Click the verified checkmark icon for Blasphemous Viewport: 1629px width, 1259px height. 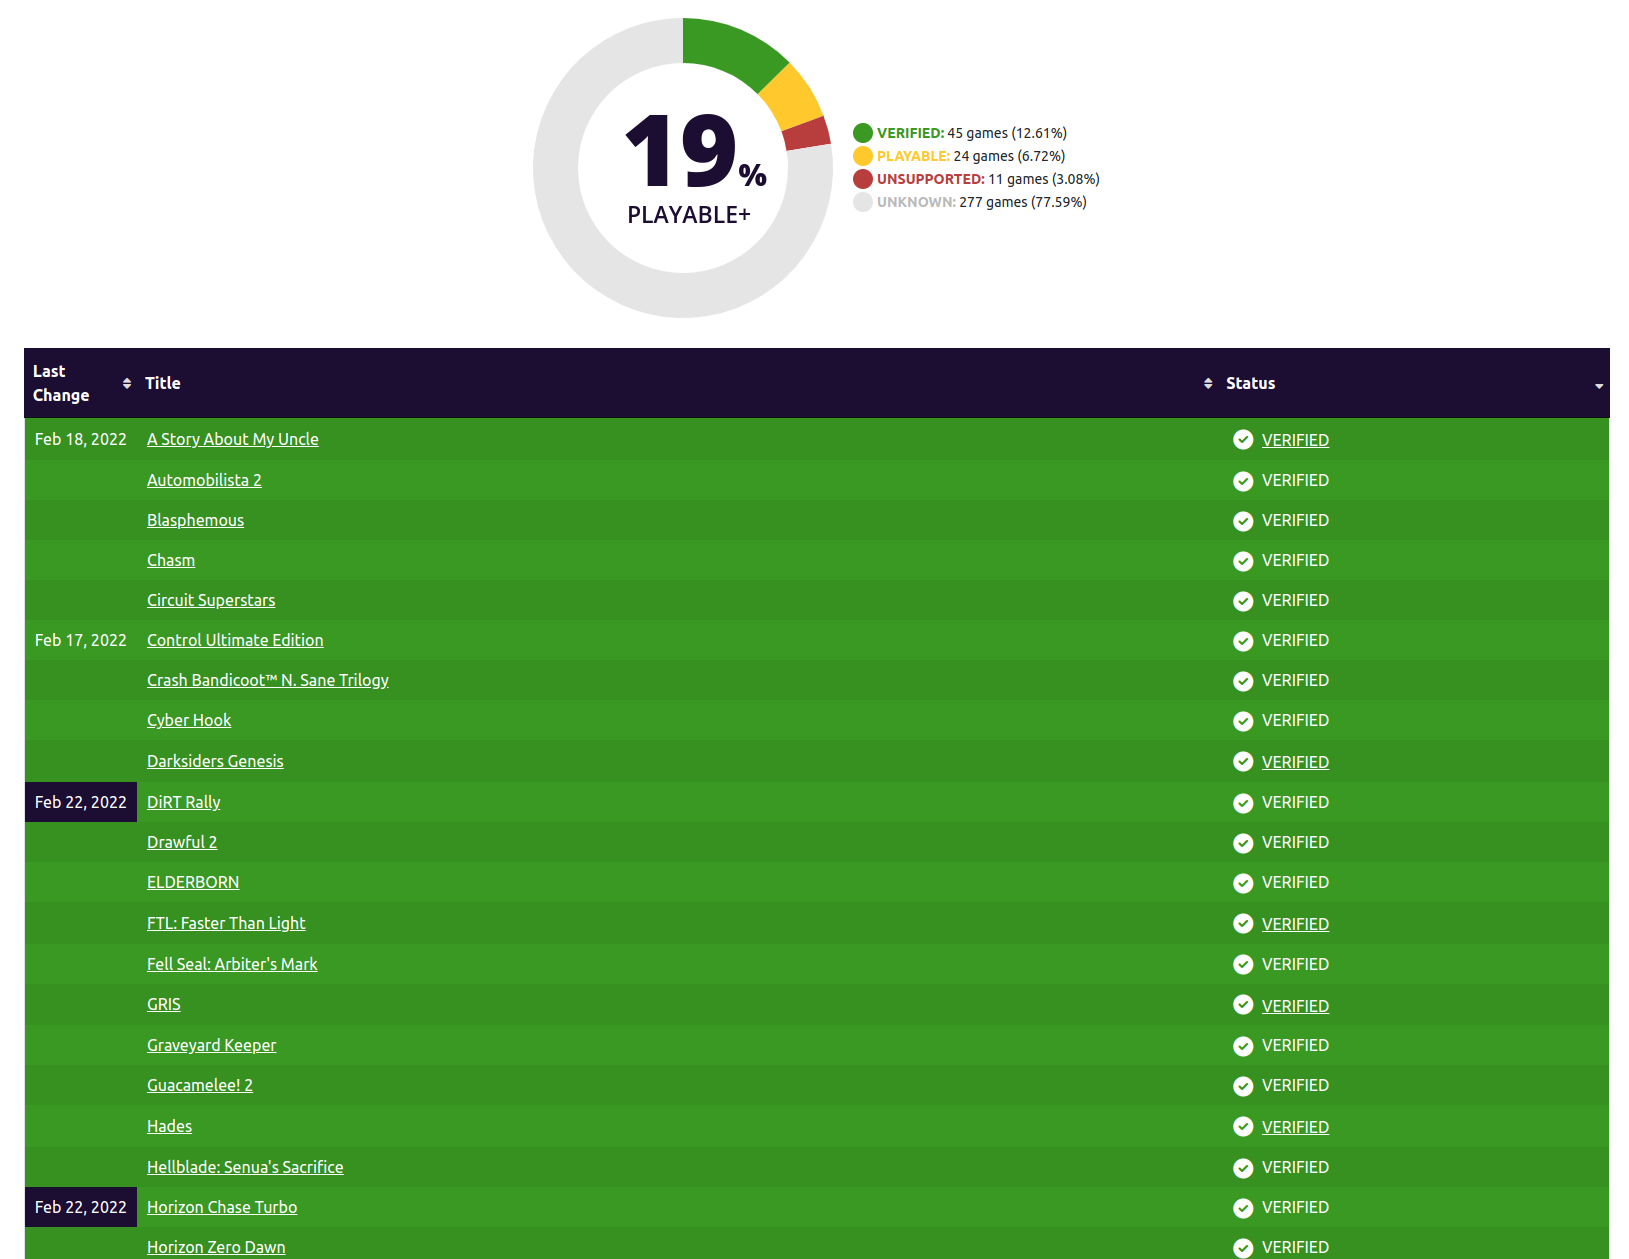click(x=1243, y=521)
